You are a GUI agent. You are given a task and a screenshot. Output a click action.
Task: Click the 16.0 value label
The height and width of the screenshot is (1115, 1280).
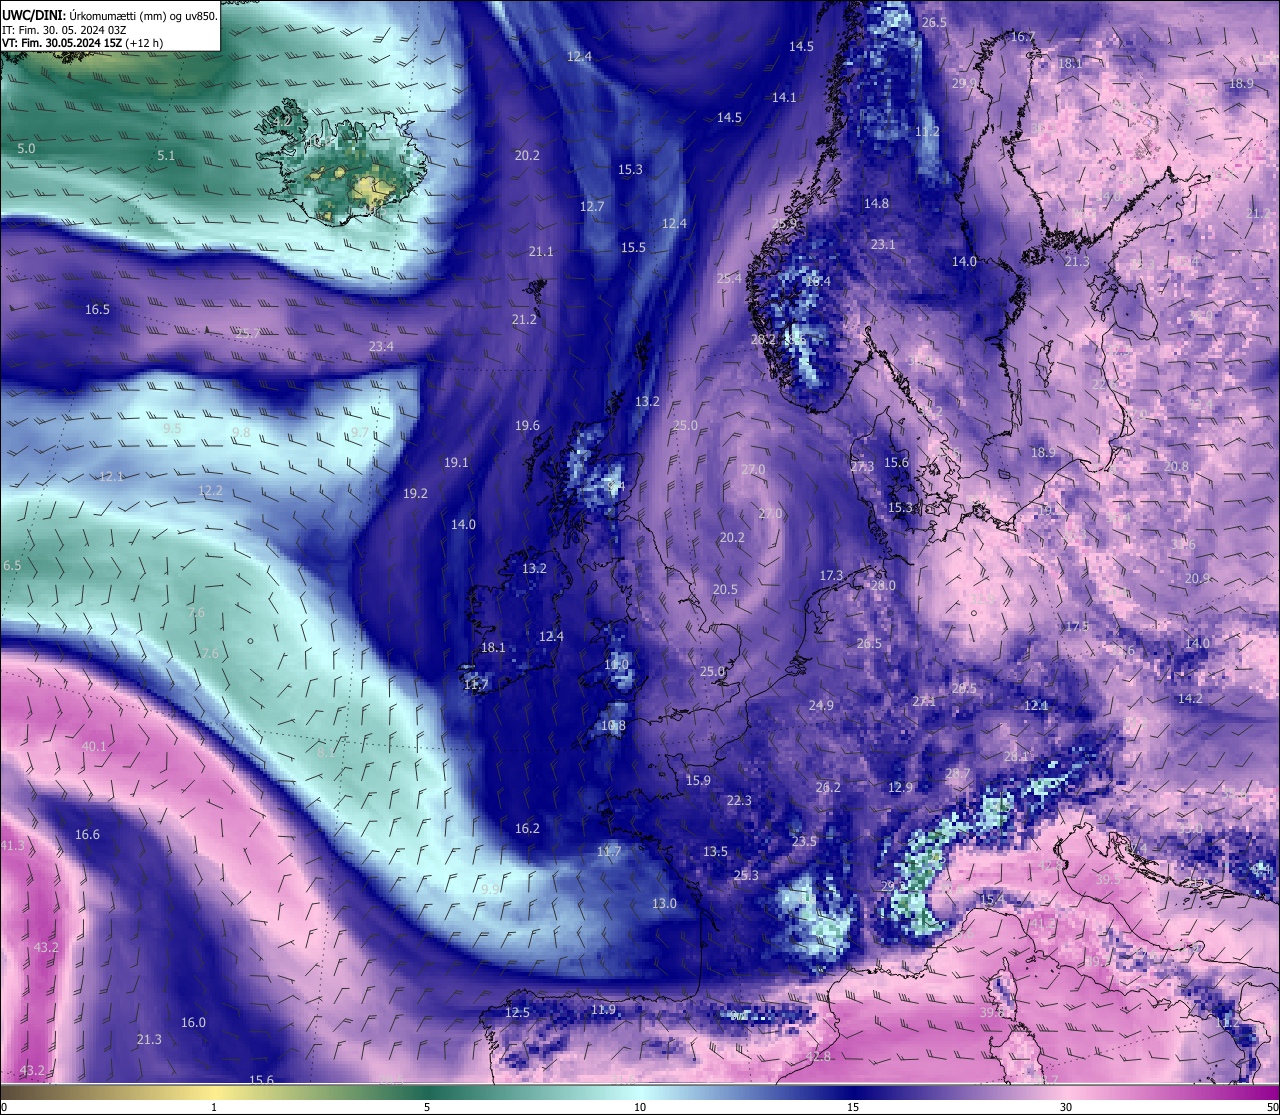[x=193, y=1023]
